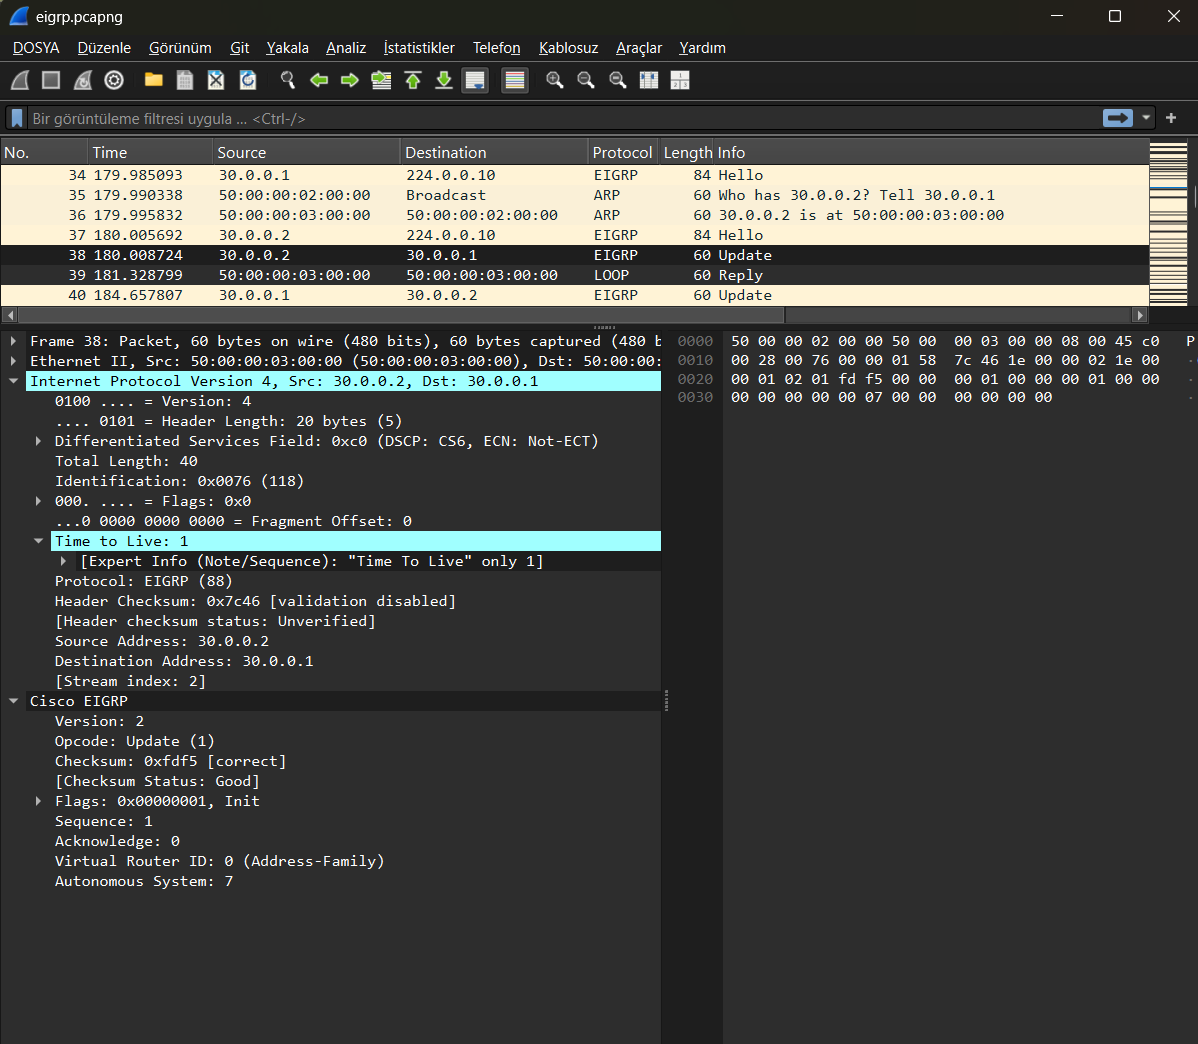This screenshot has height=1044, width=1198.
Task: Collapse the Cisco EIGRP section
Action: pyautogui.click(x=14, y=701)
